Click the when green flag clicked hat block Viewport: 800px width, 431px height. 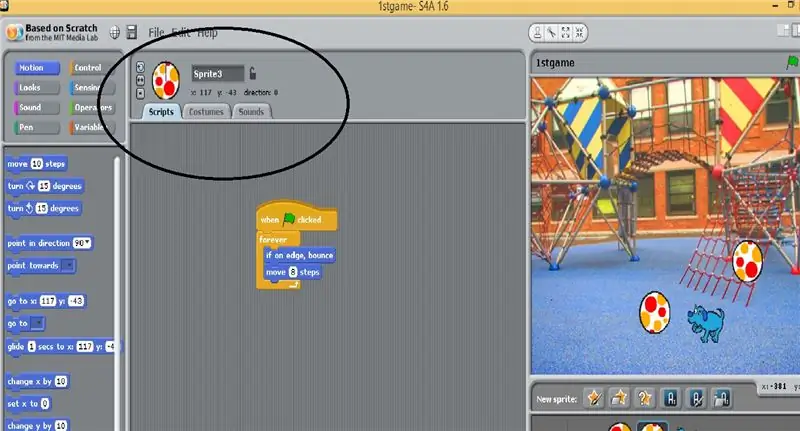[x=297, y=217]
